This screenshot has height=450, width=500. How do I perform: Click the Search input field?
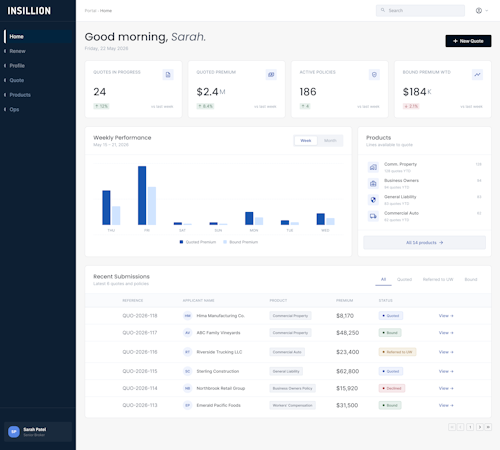coord(420,11)
